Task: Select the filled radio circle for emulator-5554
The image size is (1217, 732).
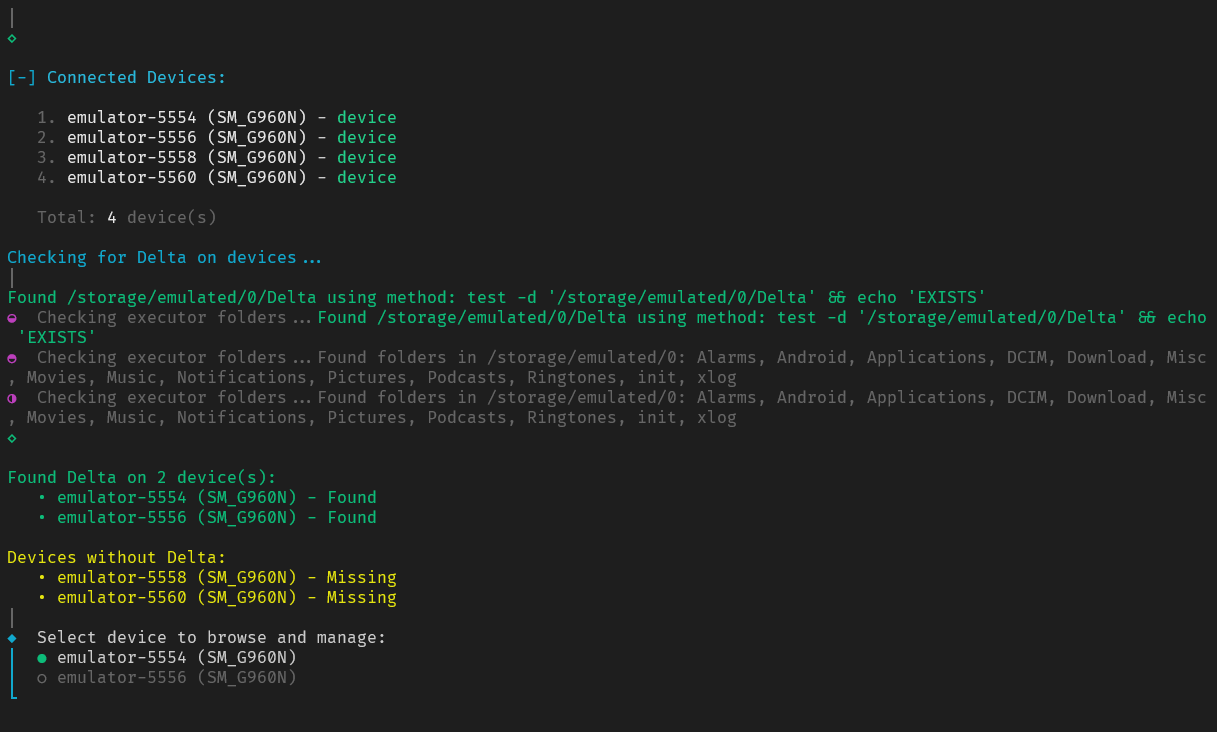Action: (x=40, y=657)
